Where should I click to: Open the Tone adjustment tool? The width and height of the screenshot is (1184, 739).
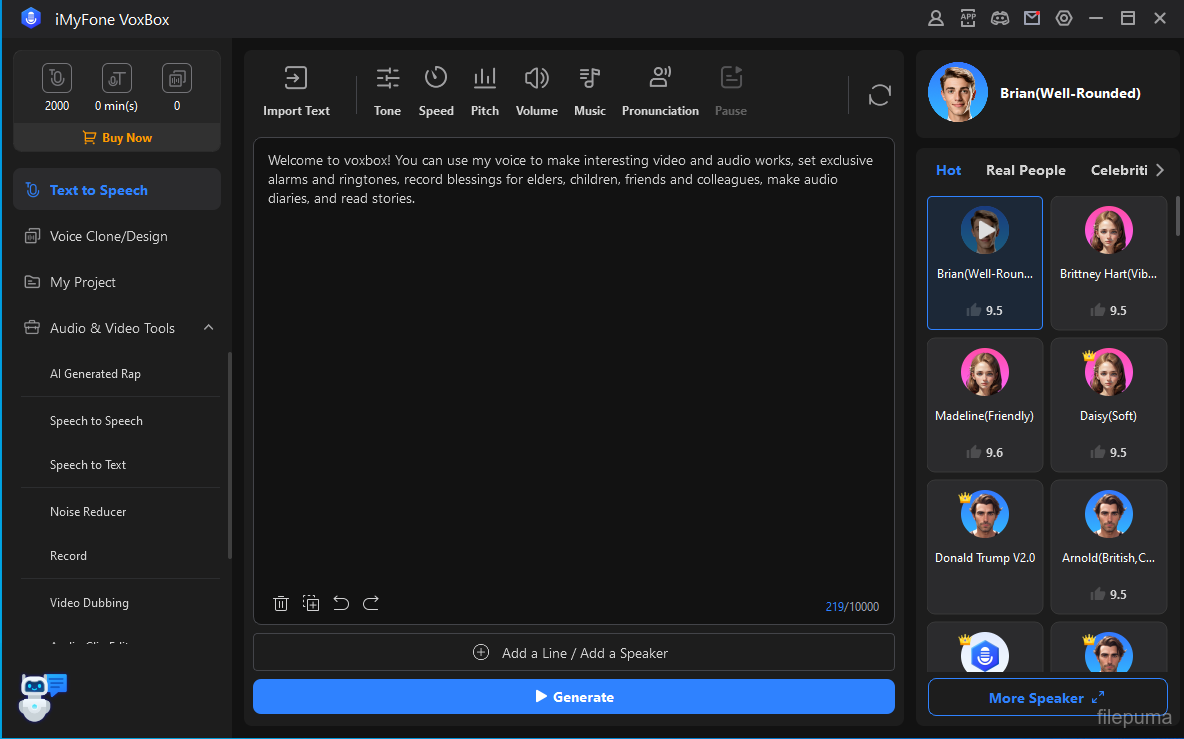coord(387,91)
